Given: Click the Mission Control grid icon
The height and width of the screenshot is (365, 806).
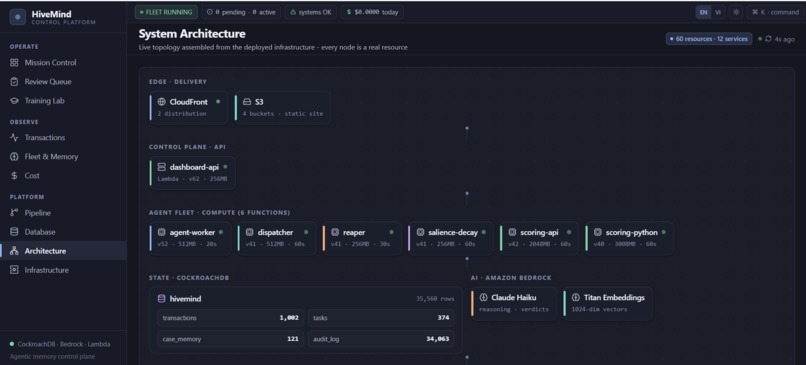Looking at the screenshot, I should [x=14, y=63].
